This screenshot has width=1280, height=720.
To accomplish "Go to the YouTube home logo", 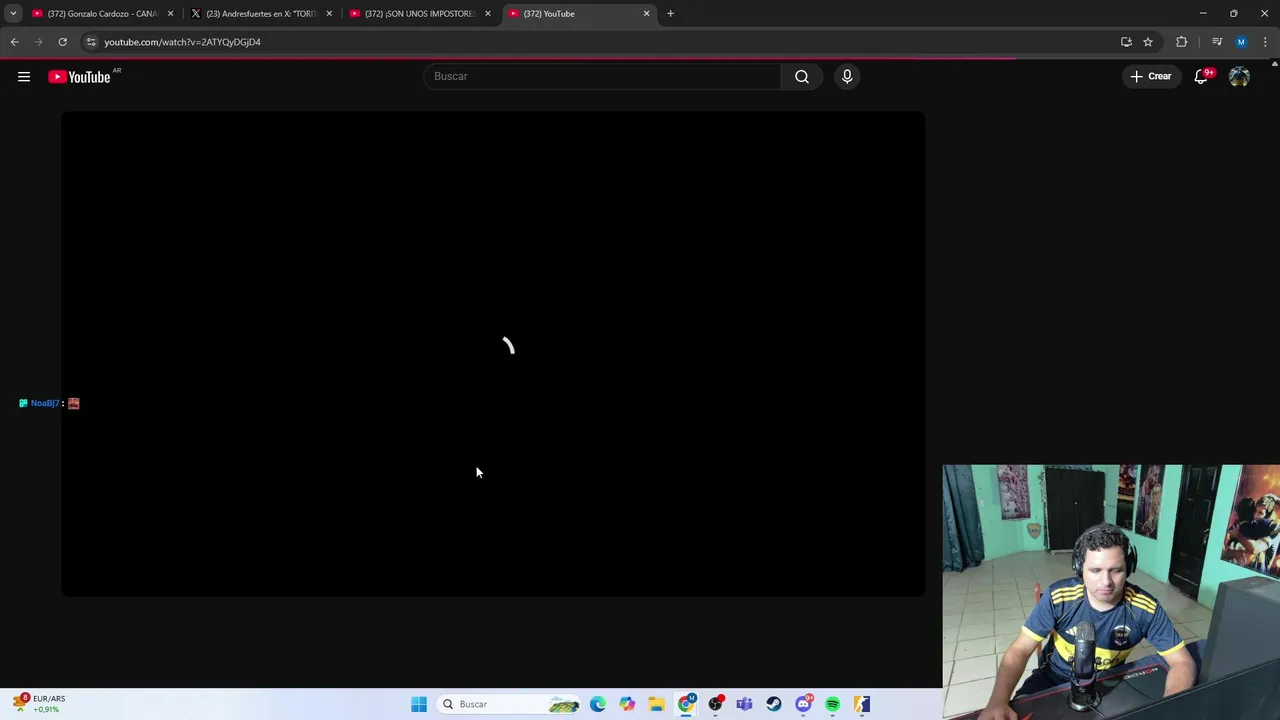I will (x=80, y=77).
